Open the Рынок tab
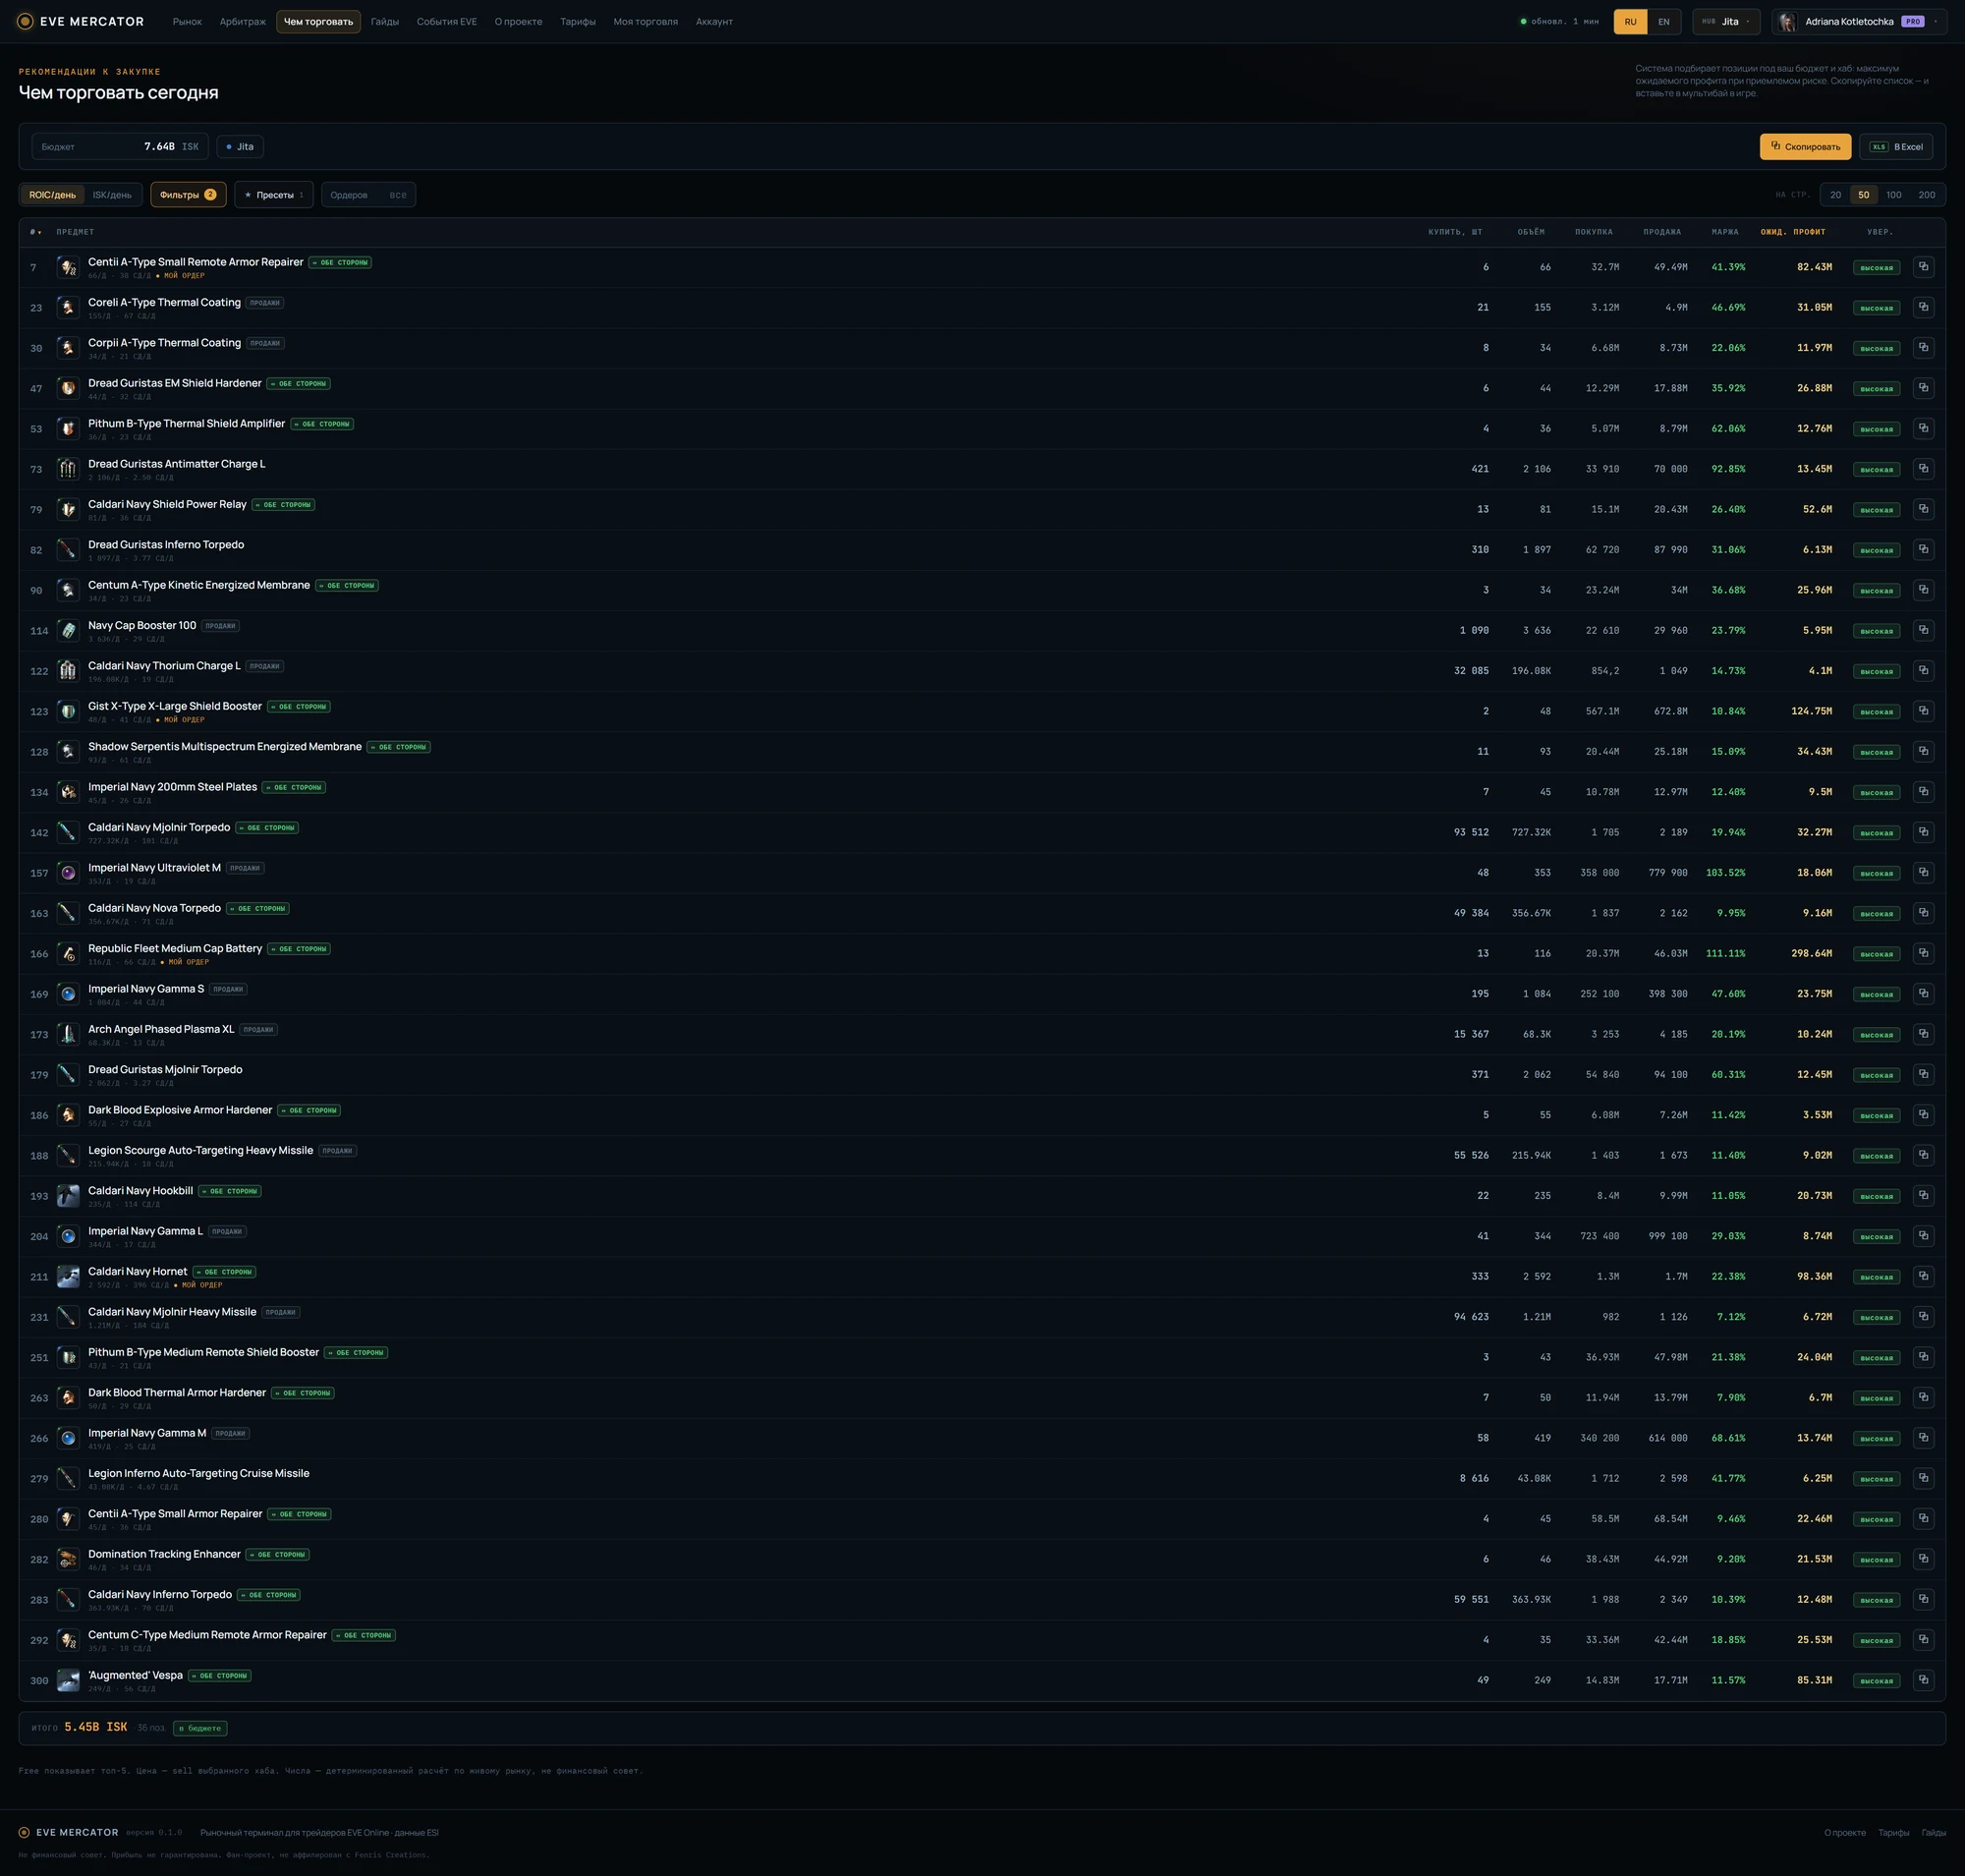This screenshot has width=1965, height=1876. click(x=187, y=21)
